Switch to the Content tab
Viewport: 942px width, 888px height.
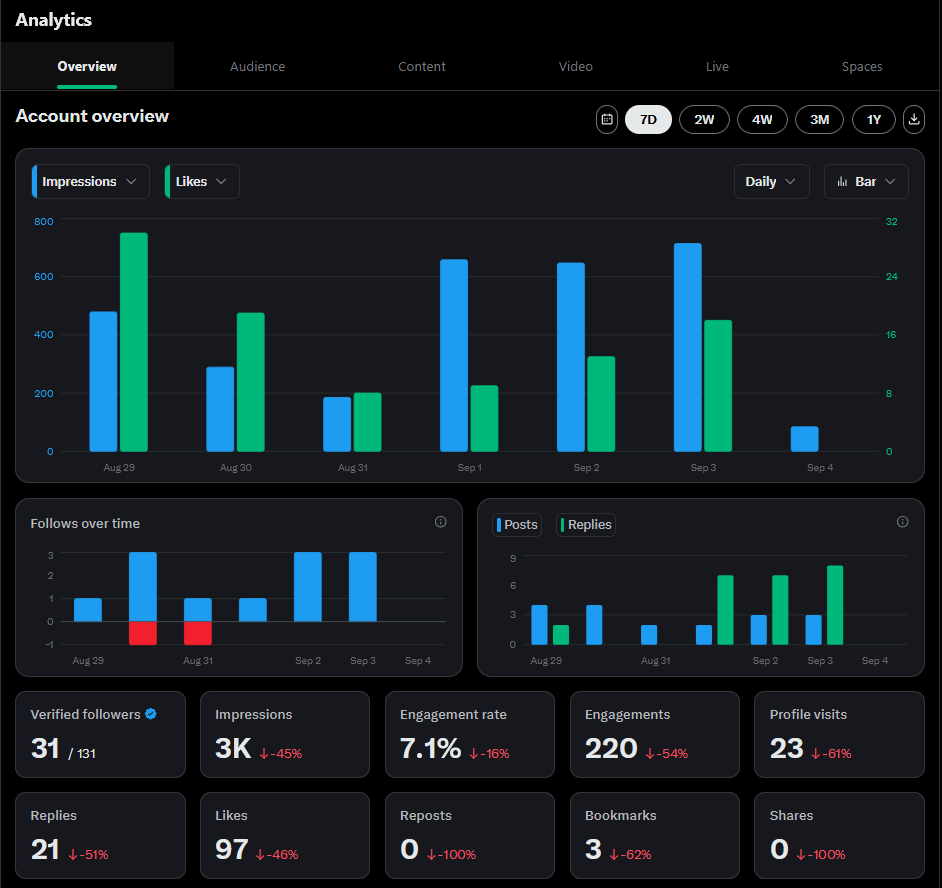tap(422, 66)
